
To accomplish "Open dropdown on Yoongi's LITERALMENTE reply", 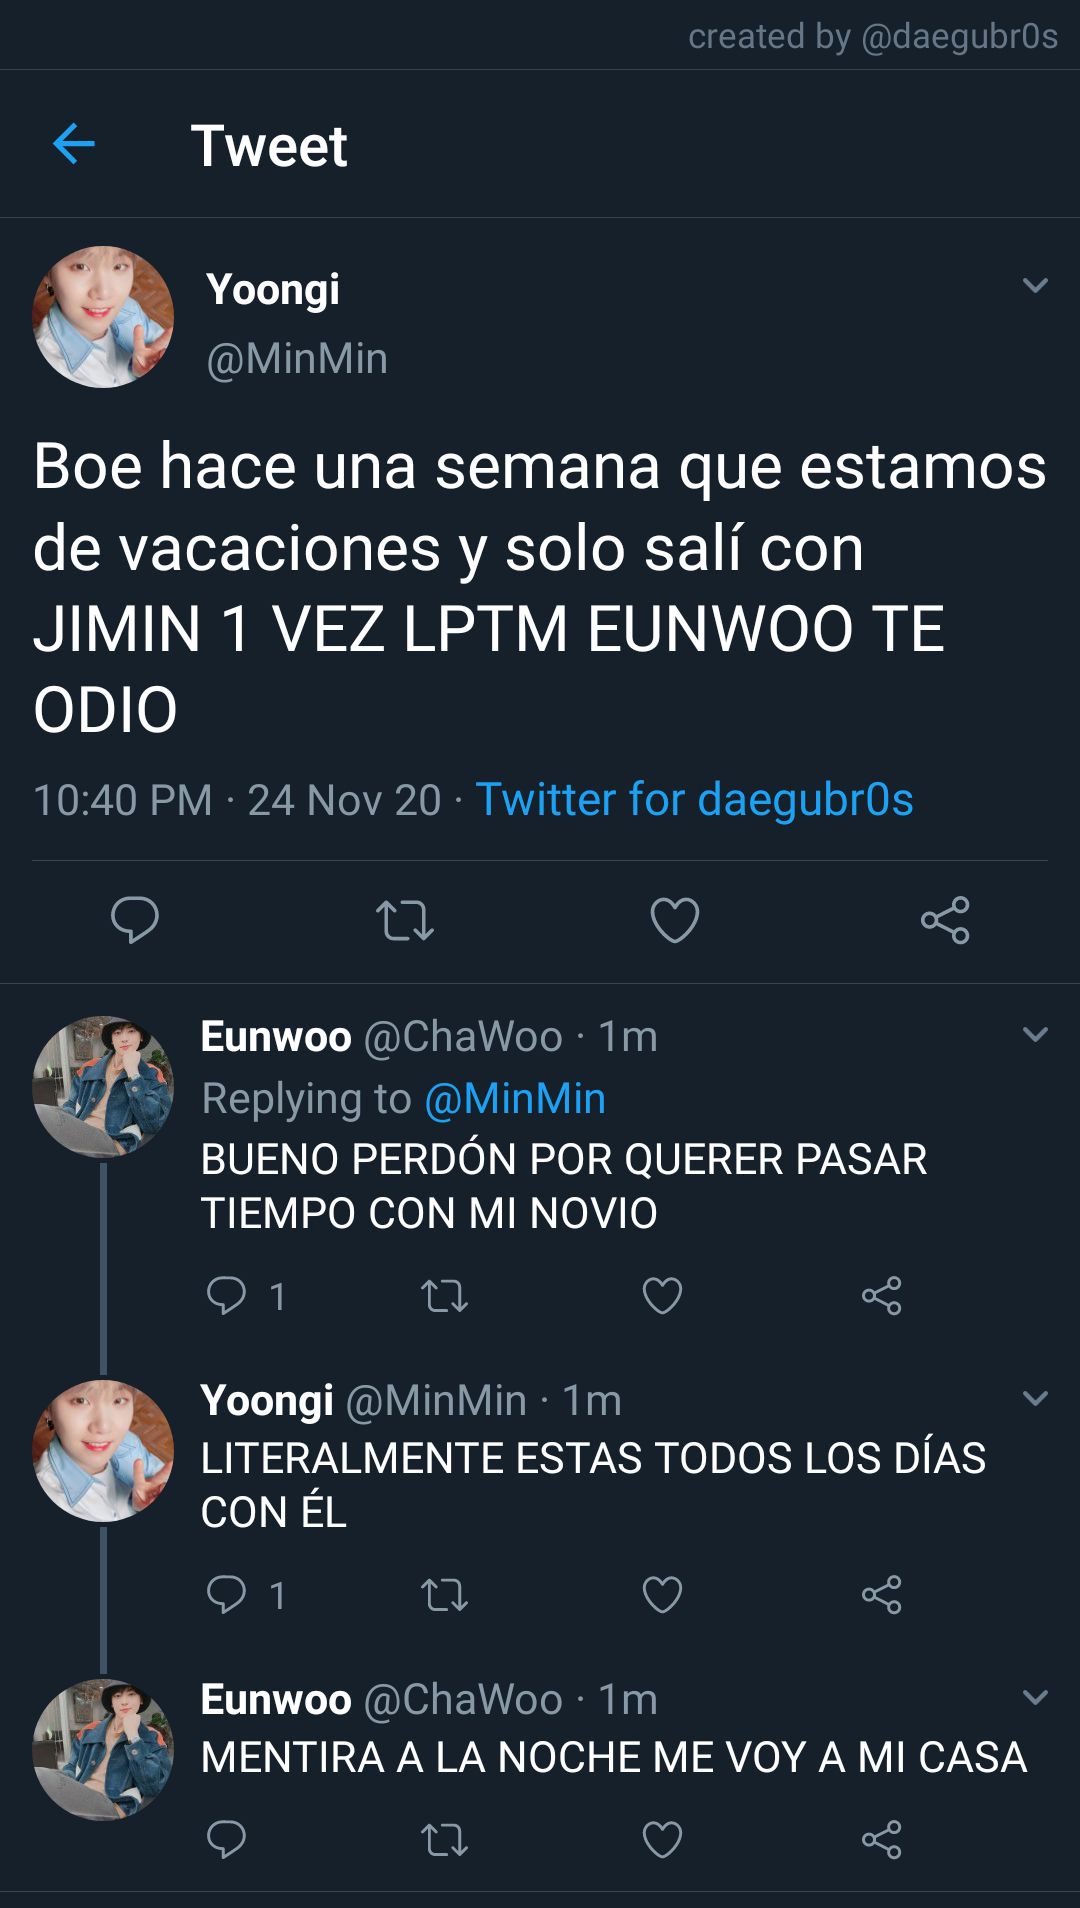I will click(x=1035, y=1398).
